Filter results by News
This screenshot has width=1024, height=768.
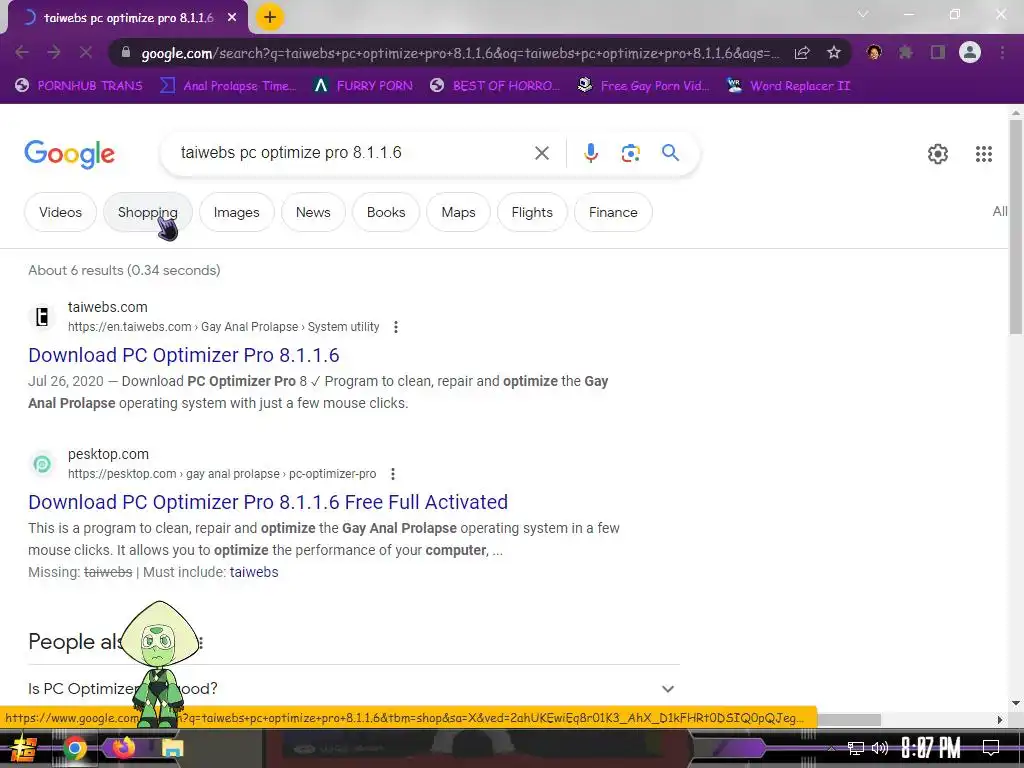click(313, 212)
